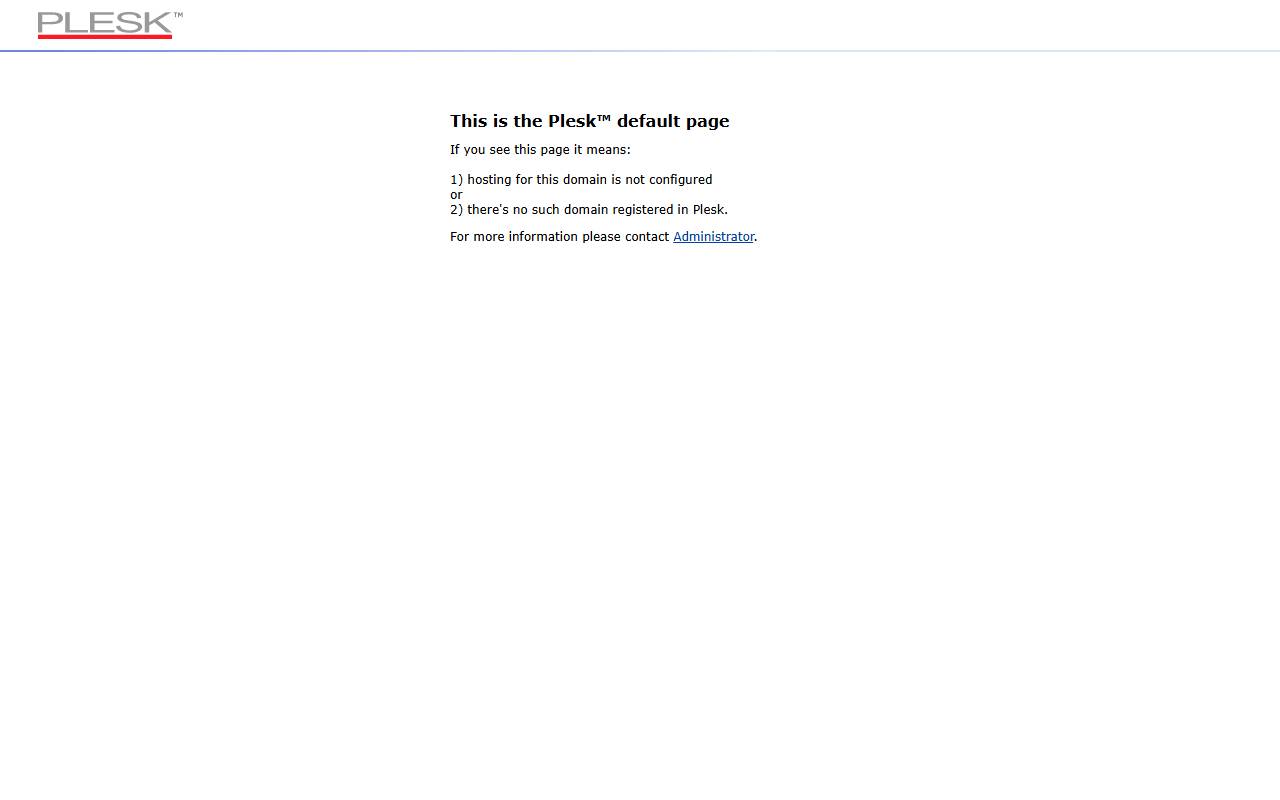
Task: Click 'there's no such domain registered in Plesk' line
Action: (589, 210)
